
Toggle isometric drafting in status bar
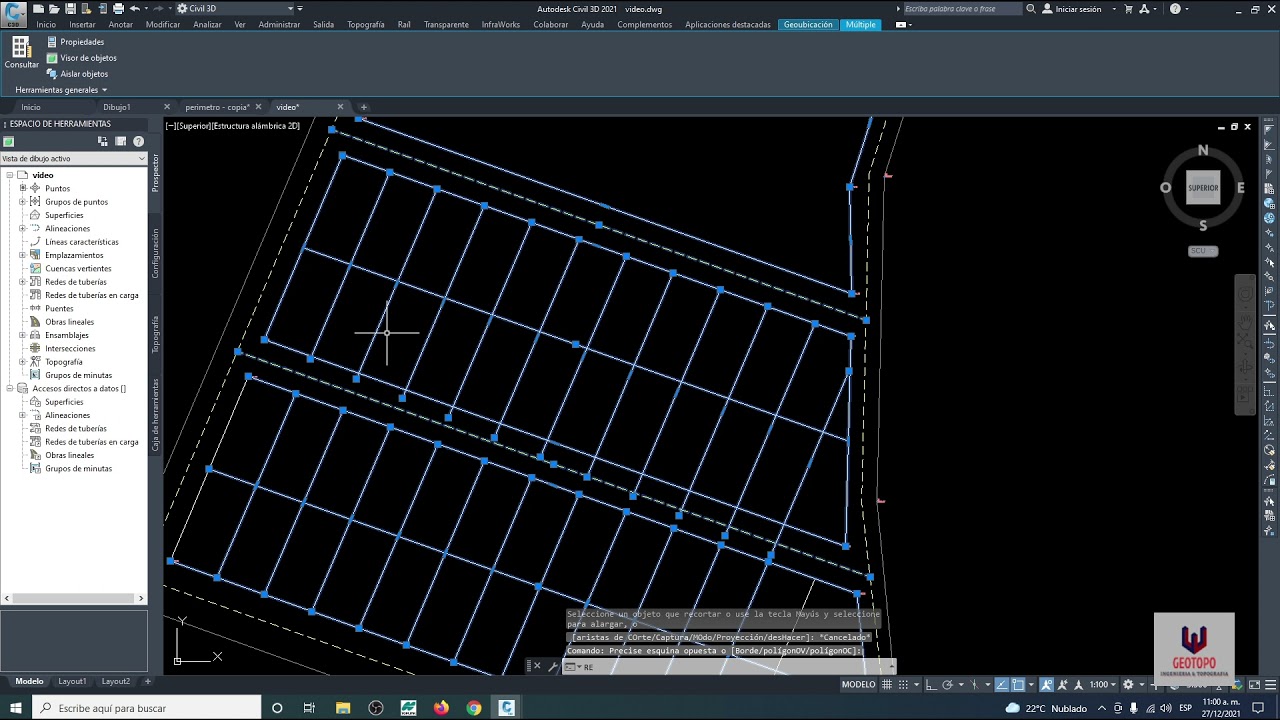(974, 685)
